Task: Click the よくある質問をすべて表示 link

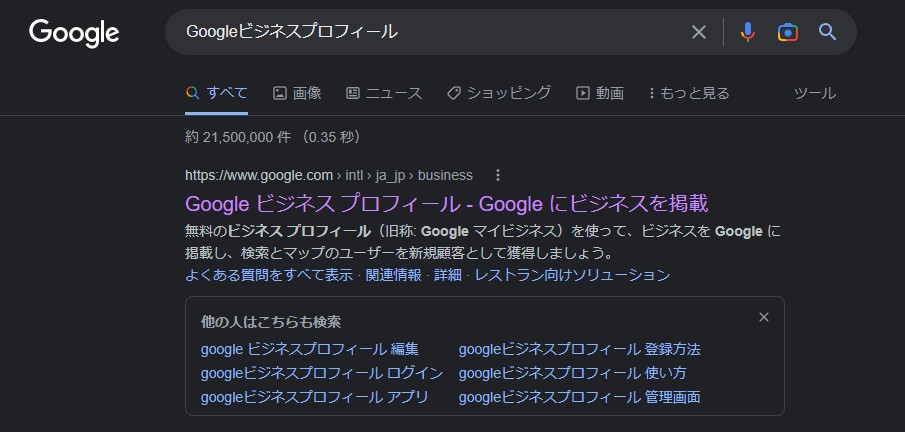Action: [x=269, y=275]
